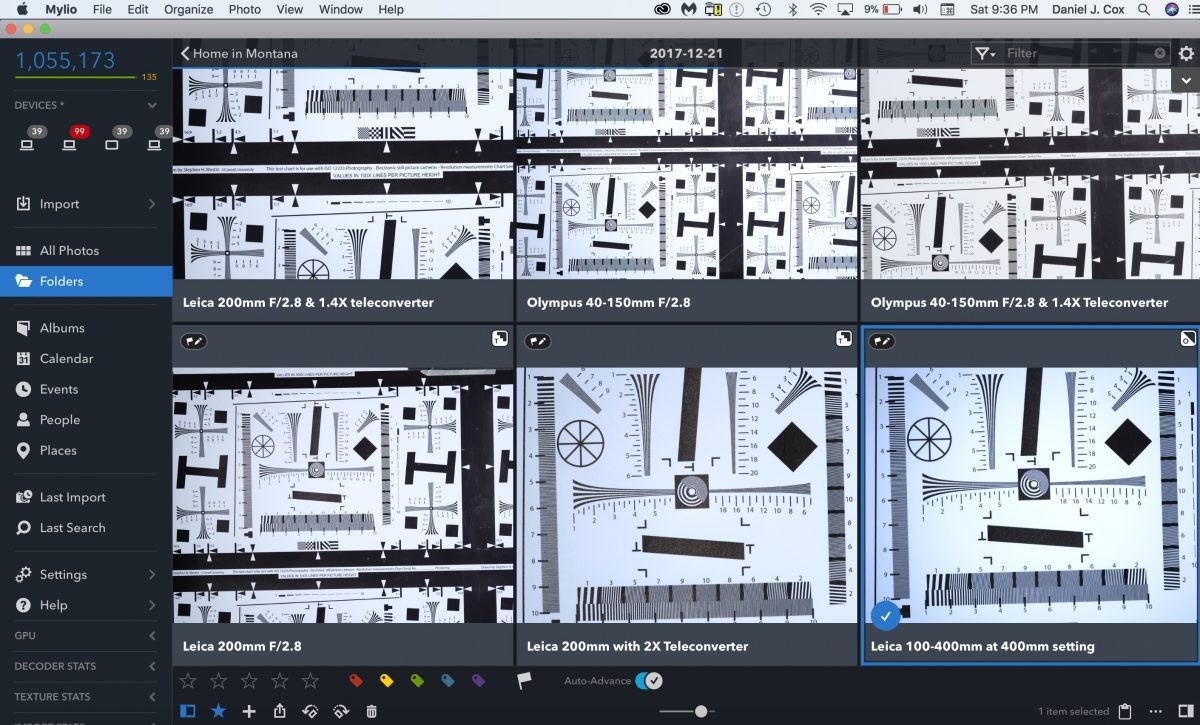The width and height of the screenshot is (1200, 725).
Task: Set rating to one star
Action: 187,681
